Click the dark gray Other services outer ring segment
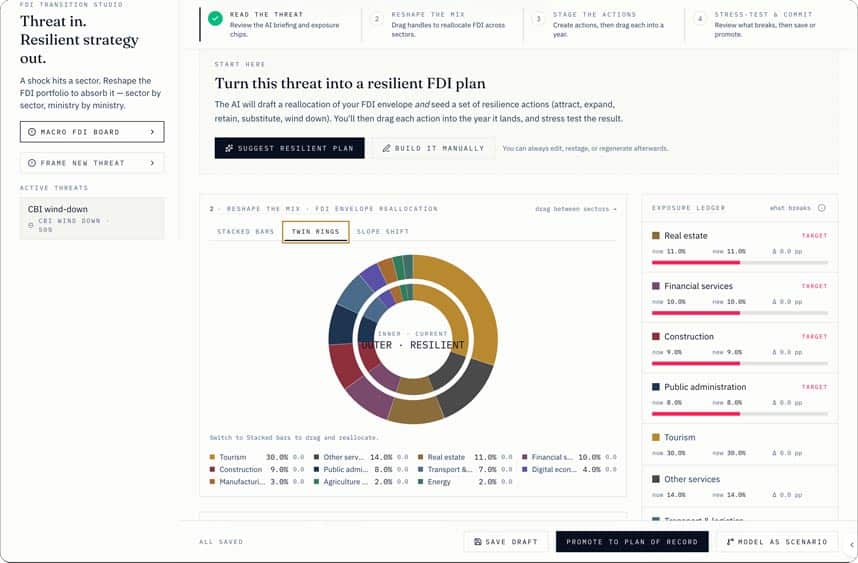 pyautogui.click(x=469, y=392)
